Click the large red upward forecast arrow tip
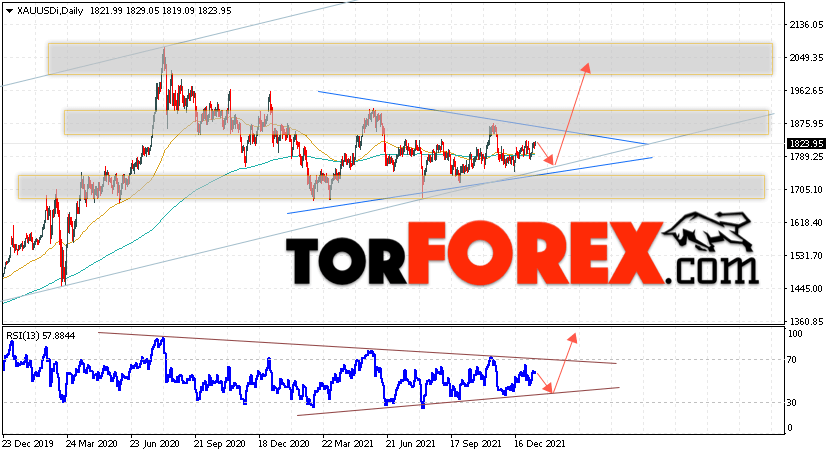The width and height of the screenshot is (830, 455). pyautogui.click(x=586, y=67)
